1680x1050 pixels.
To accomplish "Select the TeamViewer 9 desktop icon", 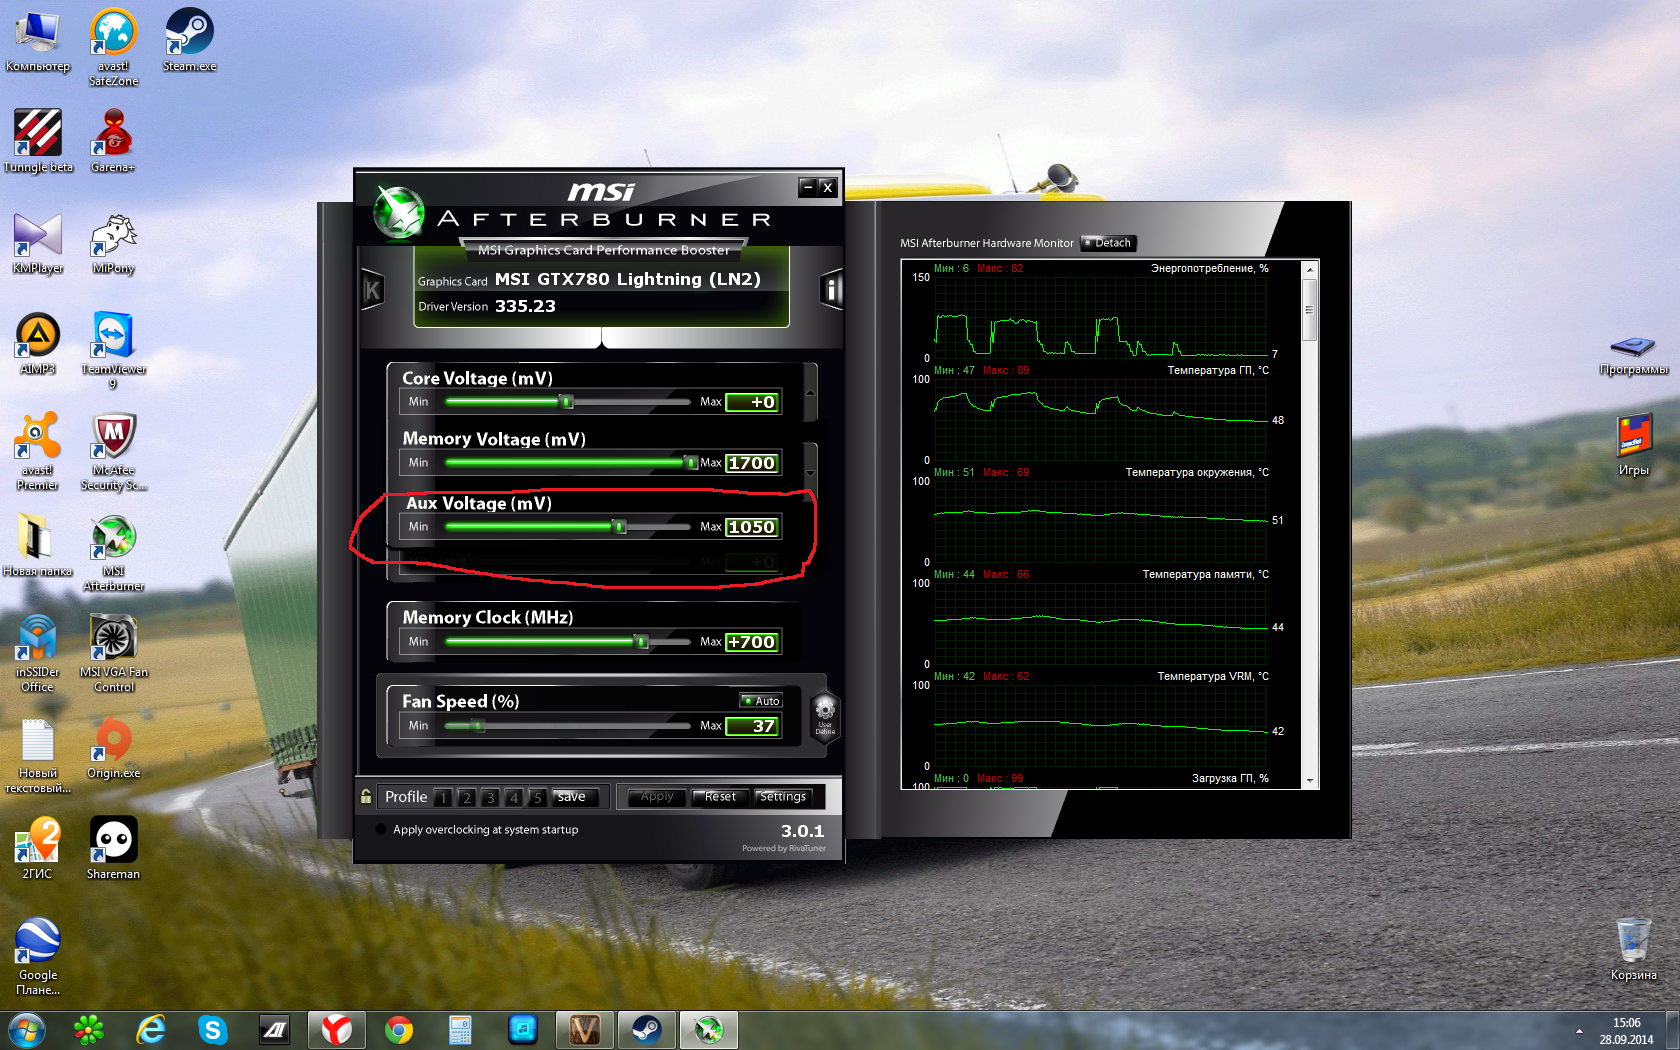I will [x=114, y=350].
